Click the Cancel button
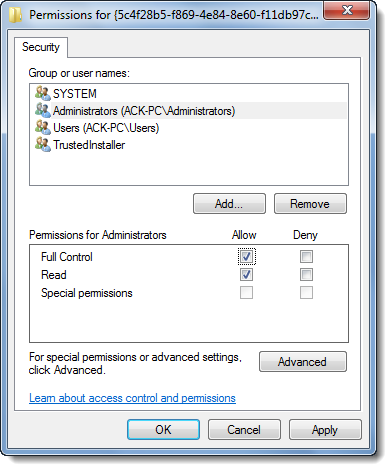The height and width of the screenshot is (471, 392). 244,429
